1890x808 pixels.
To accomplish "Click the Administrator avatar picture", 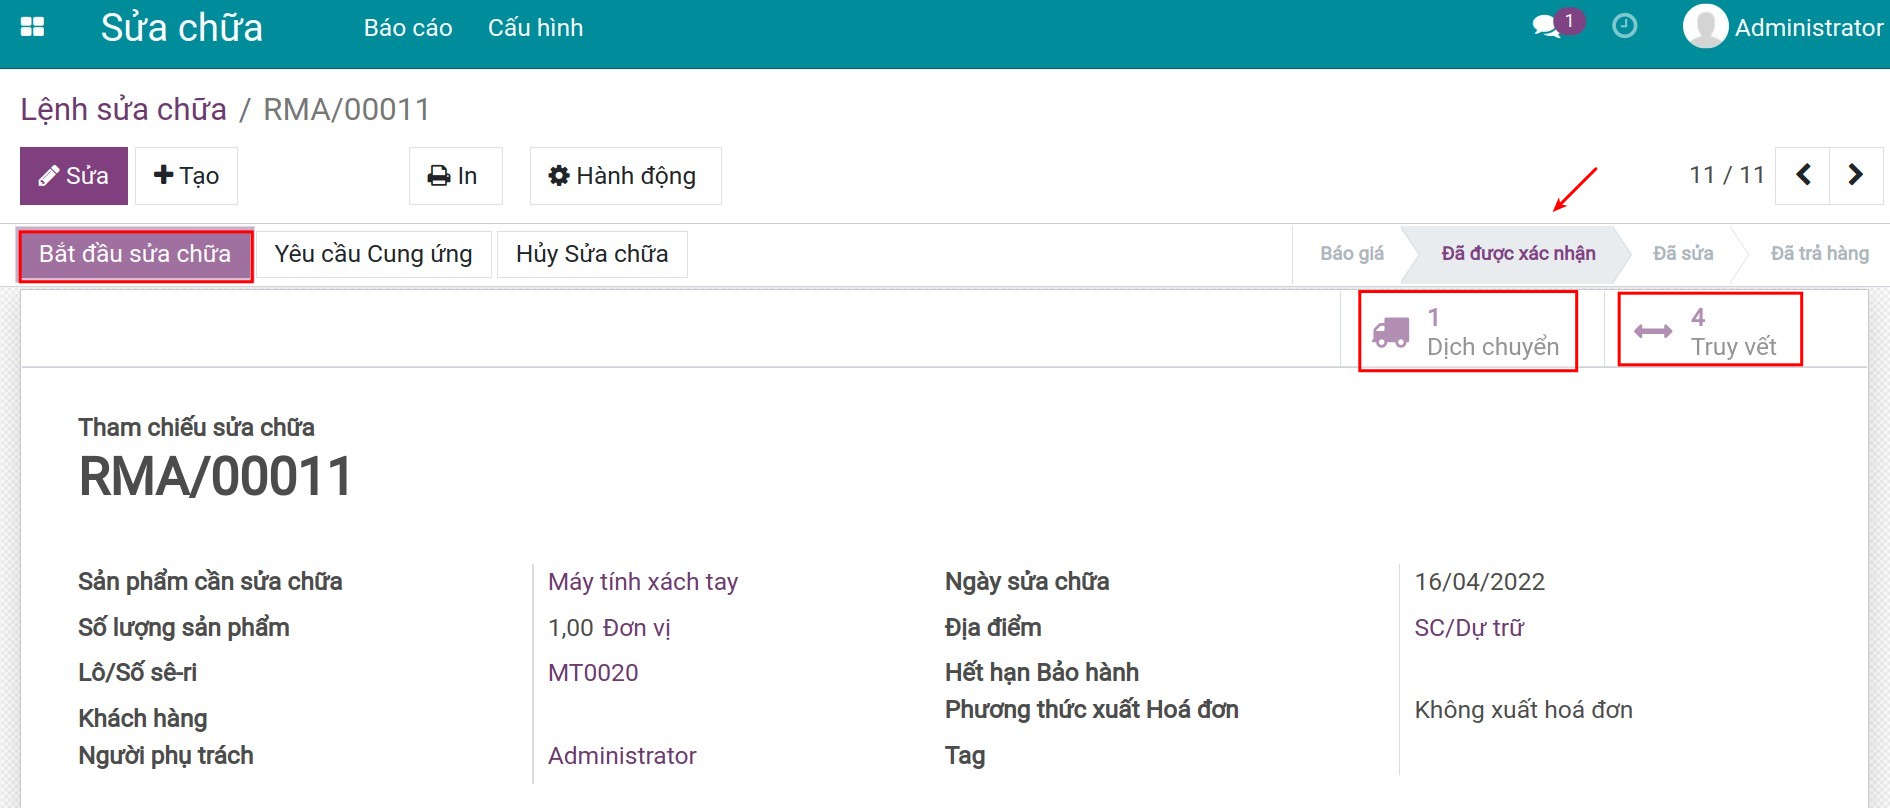I will point(1705,27).
